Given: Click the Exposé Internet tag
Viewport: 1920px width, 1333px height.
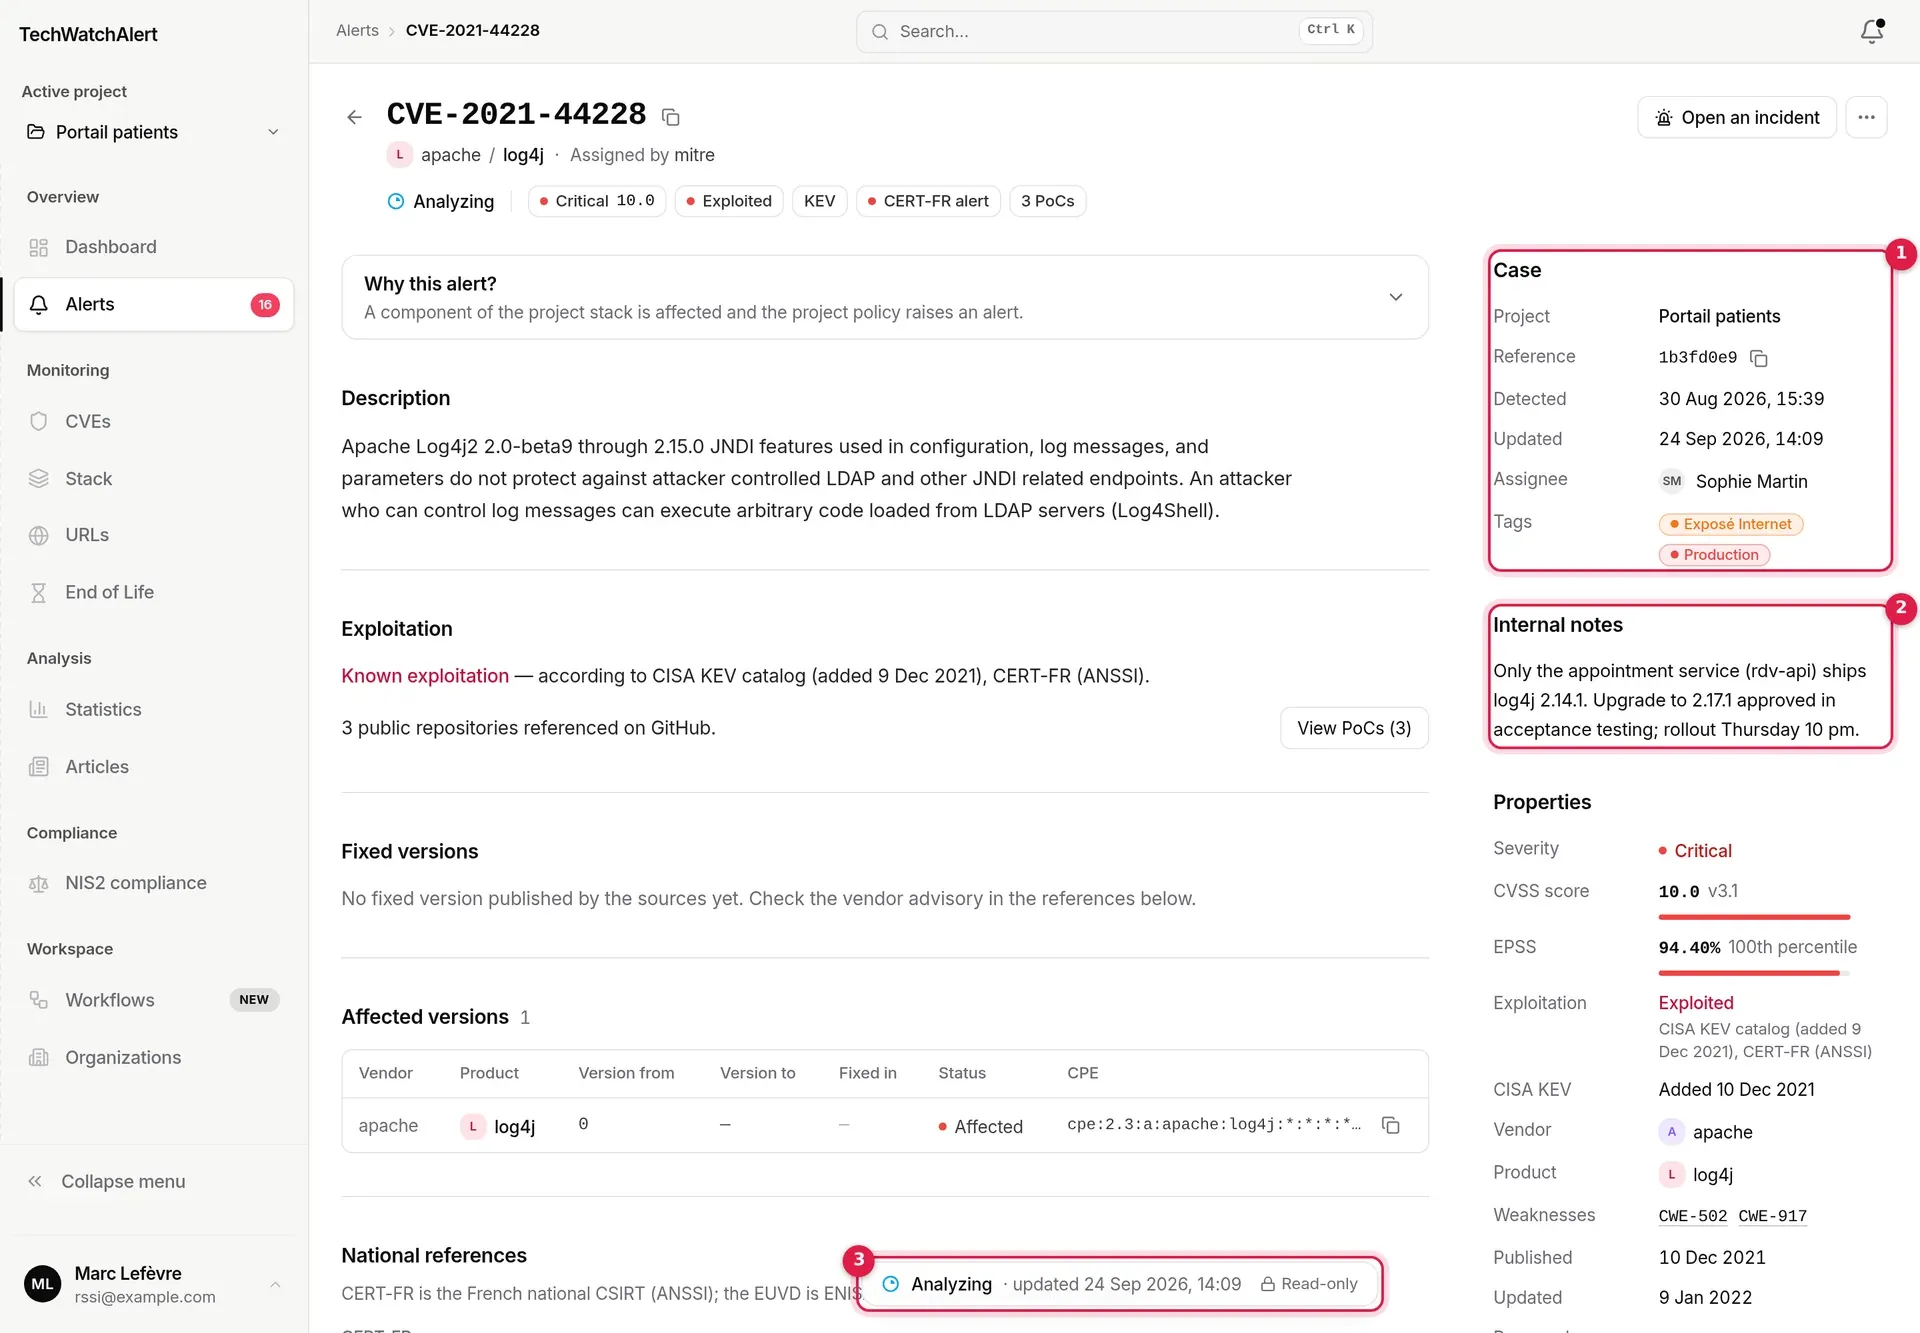Looking at the screenshot, I should 1730,524.
